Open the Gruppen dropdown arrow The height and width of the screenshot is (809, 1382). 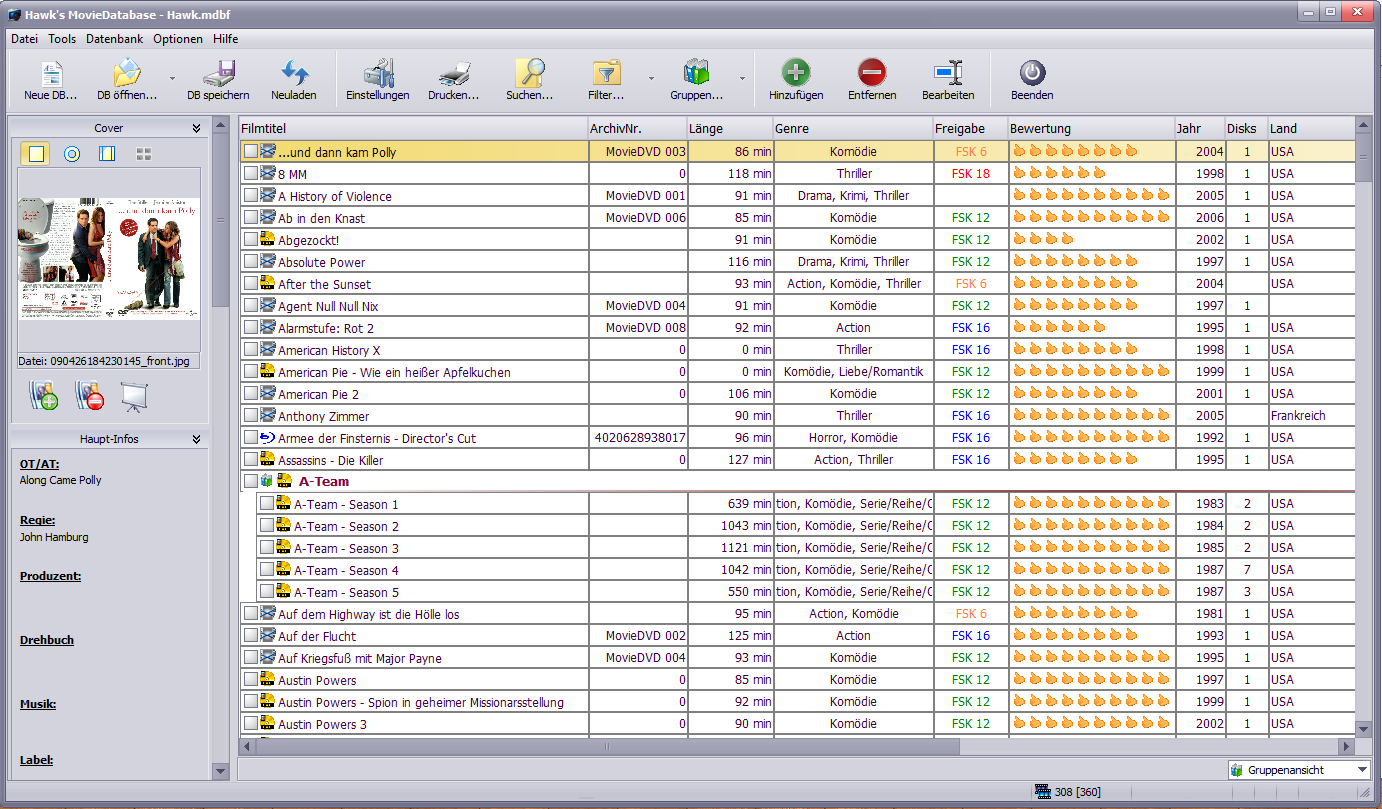(x=742, y=78)
